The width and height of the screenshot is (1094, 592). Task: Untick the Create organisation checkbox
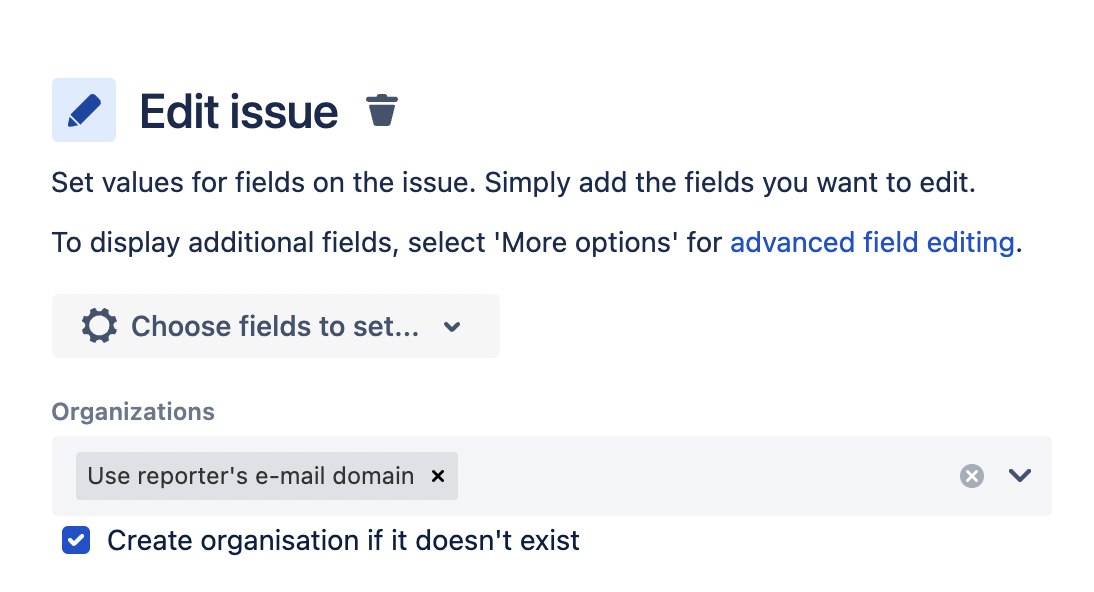76,540
